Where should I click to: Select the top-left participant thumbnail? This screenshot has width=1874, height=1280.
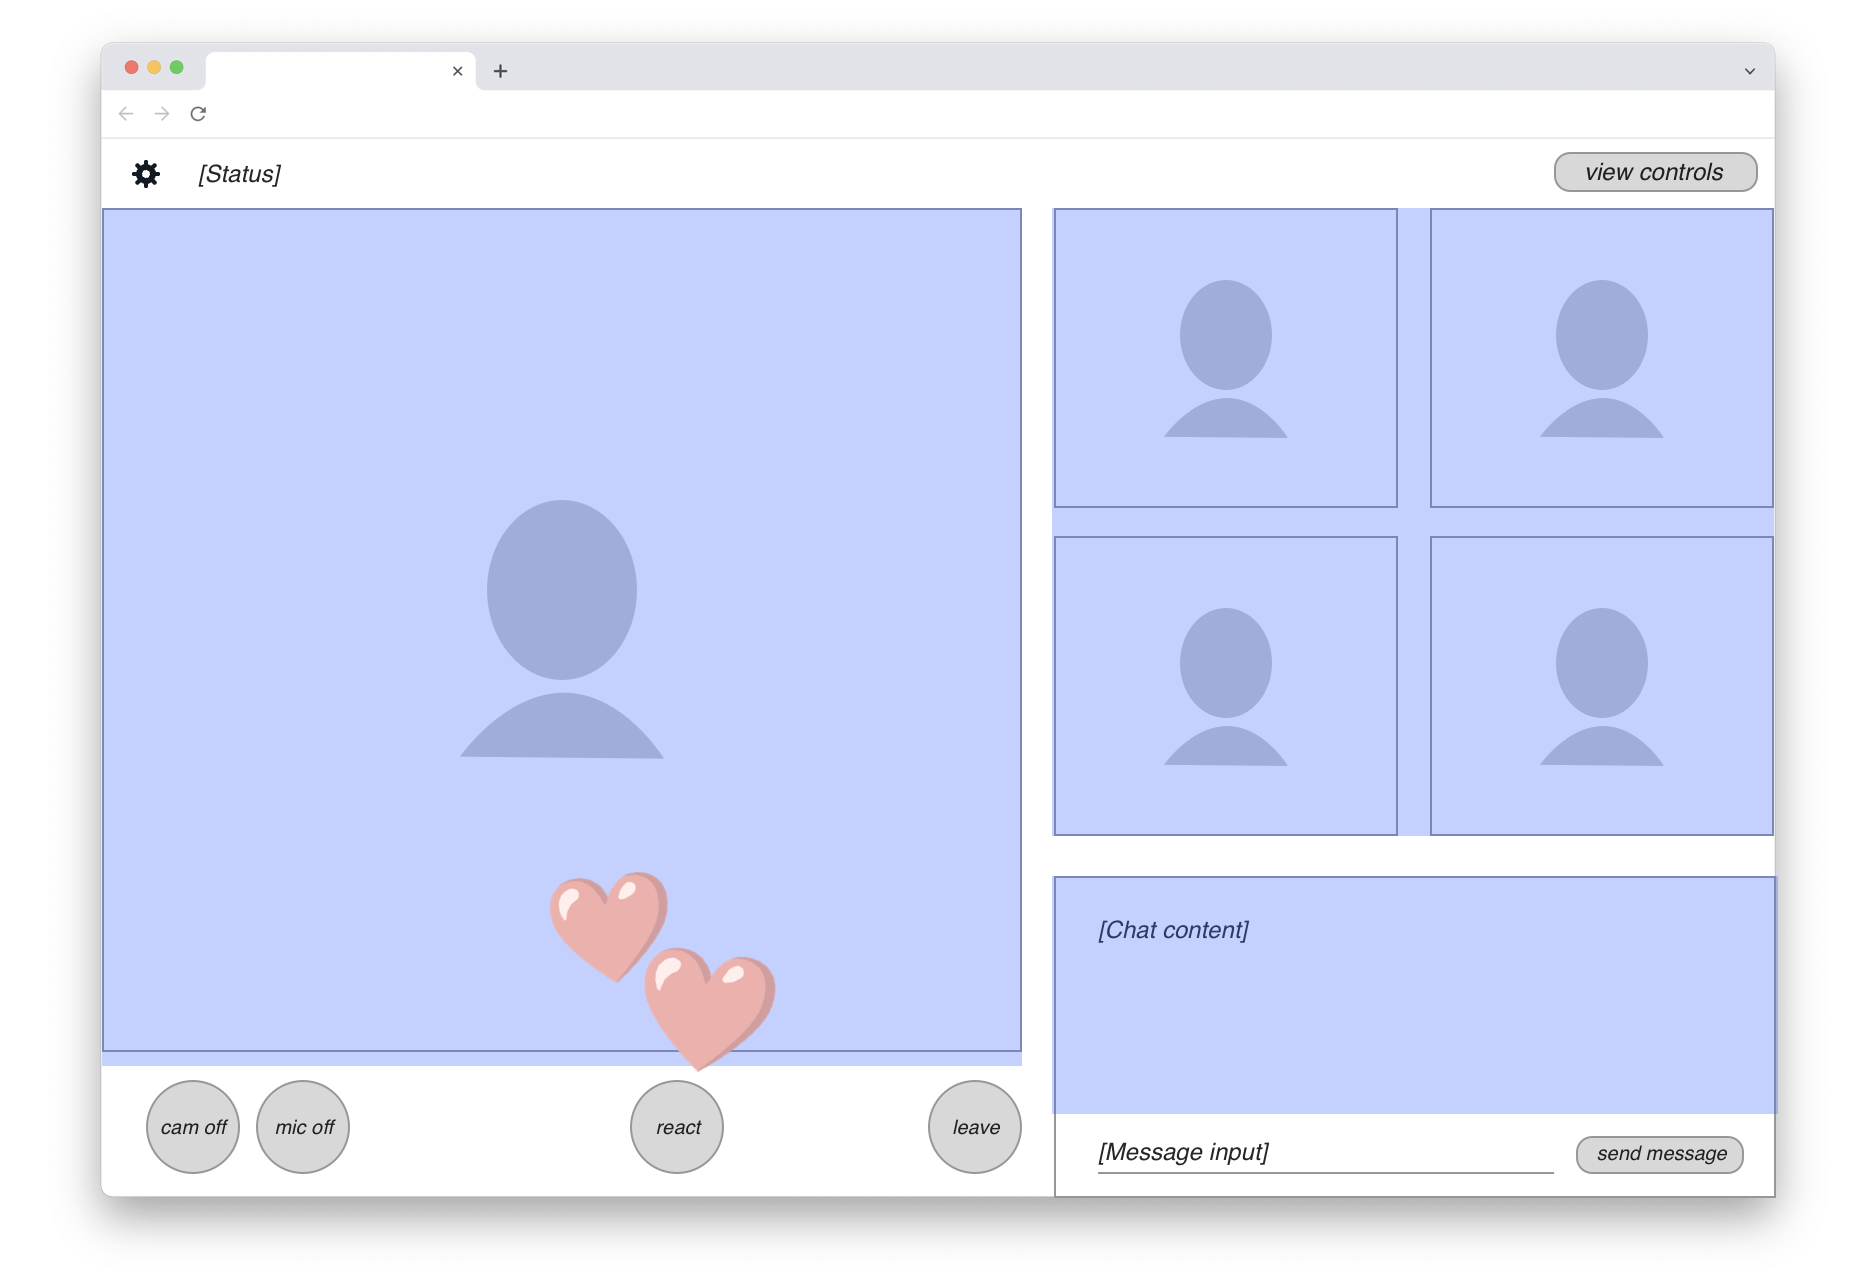1226,358
